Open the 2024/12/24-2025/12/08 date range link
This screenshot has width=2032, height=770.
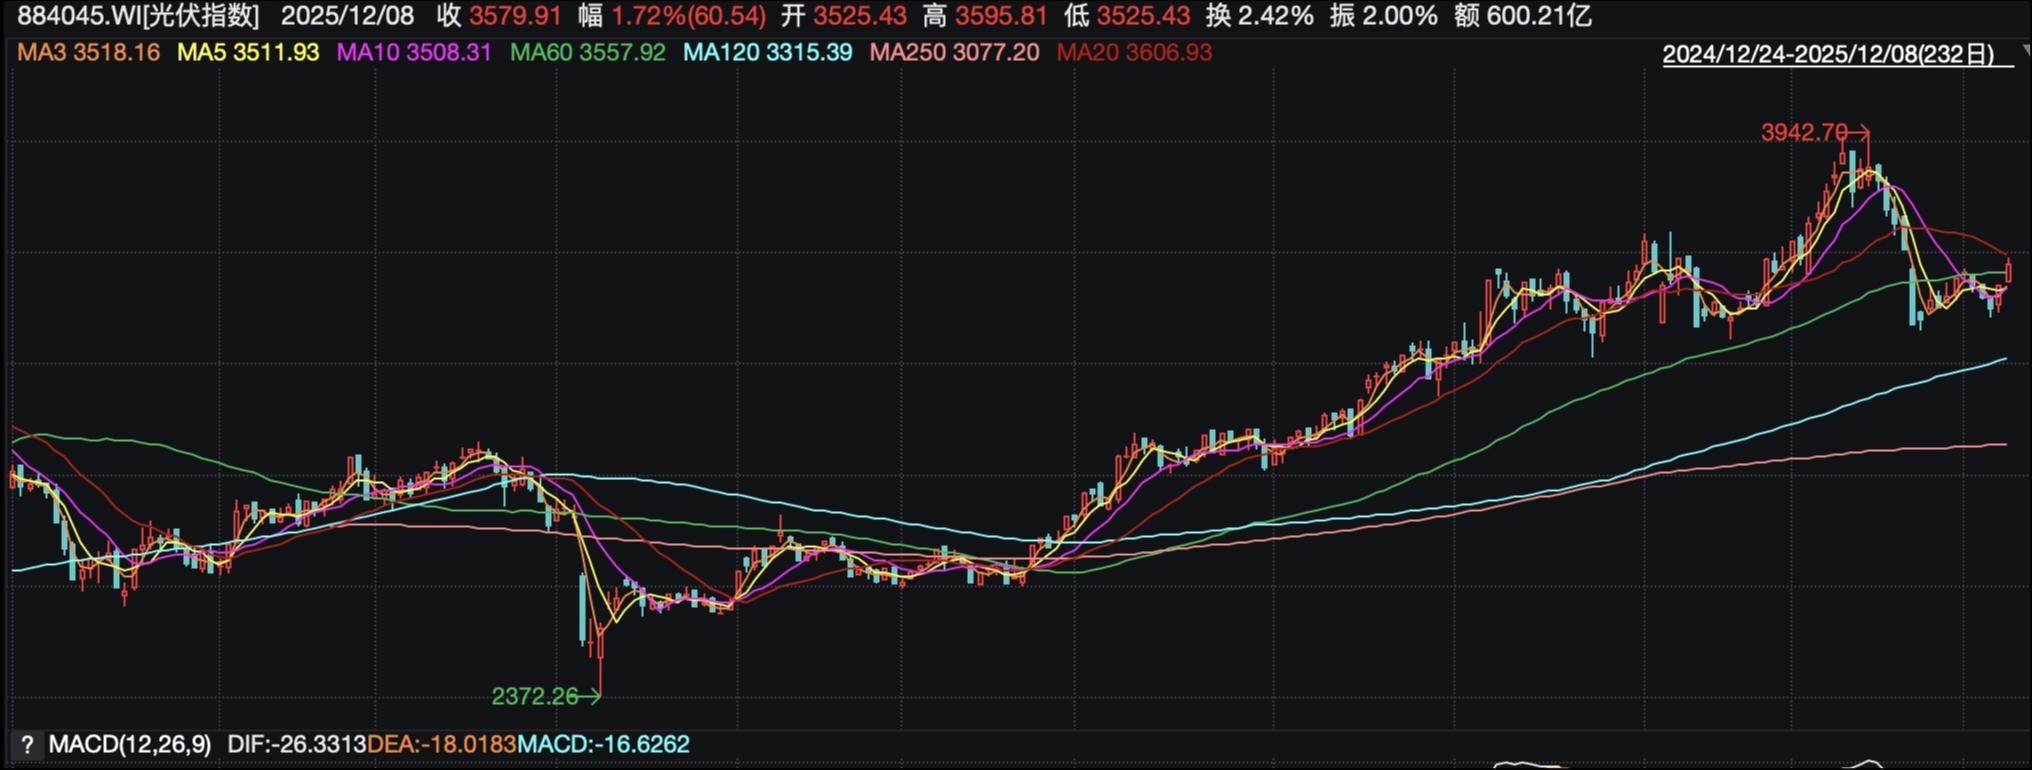(x=1828, y=54)
